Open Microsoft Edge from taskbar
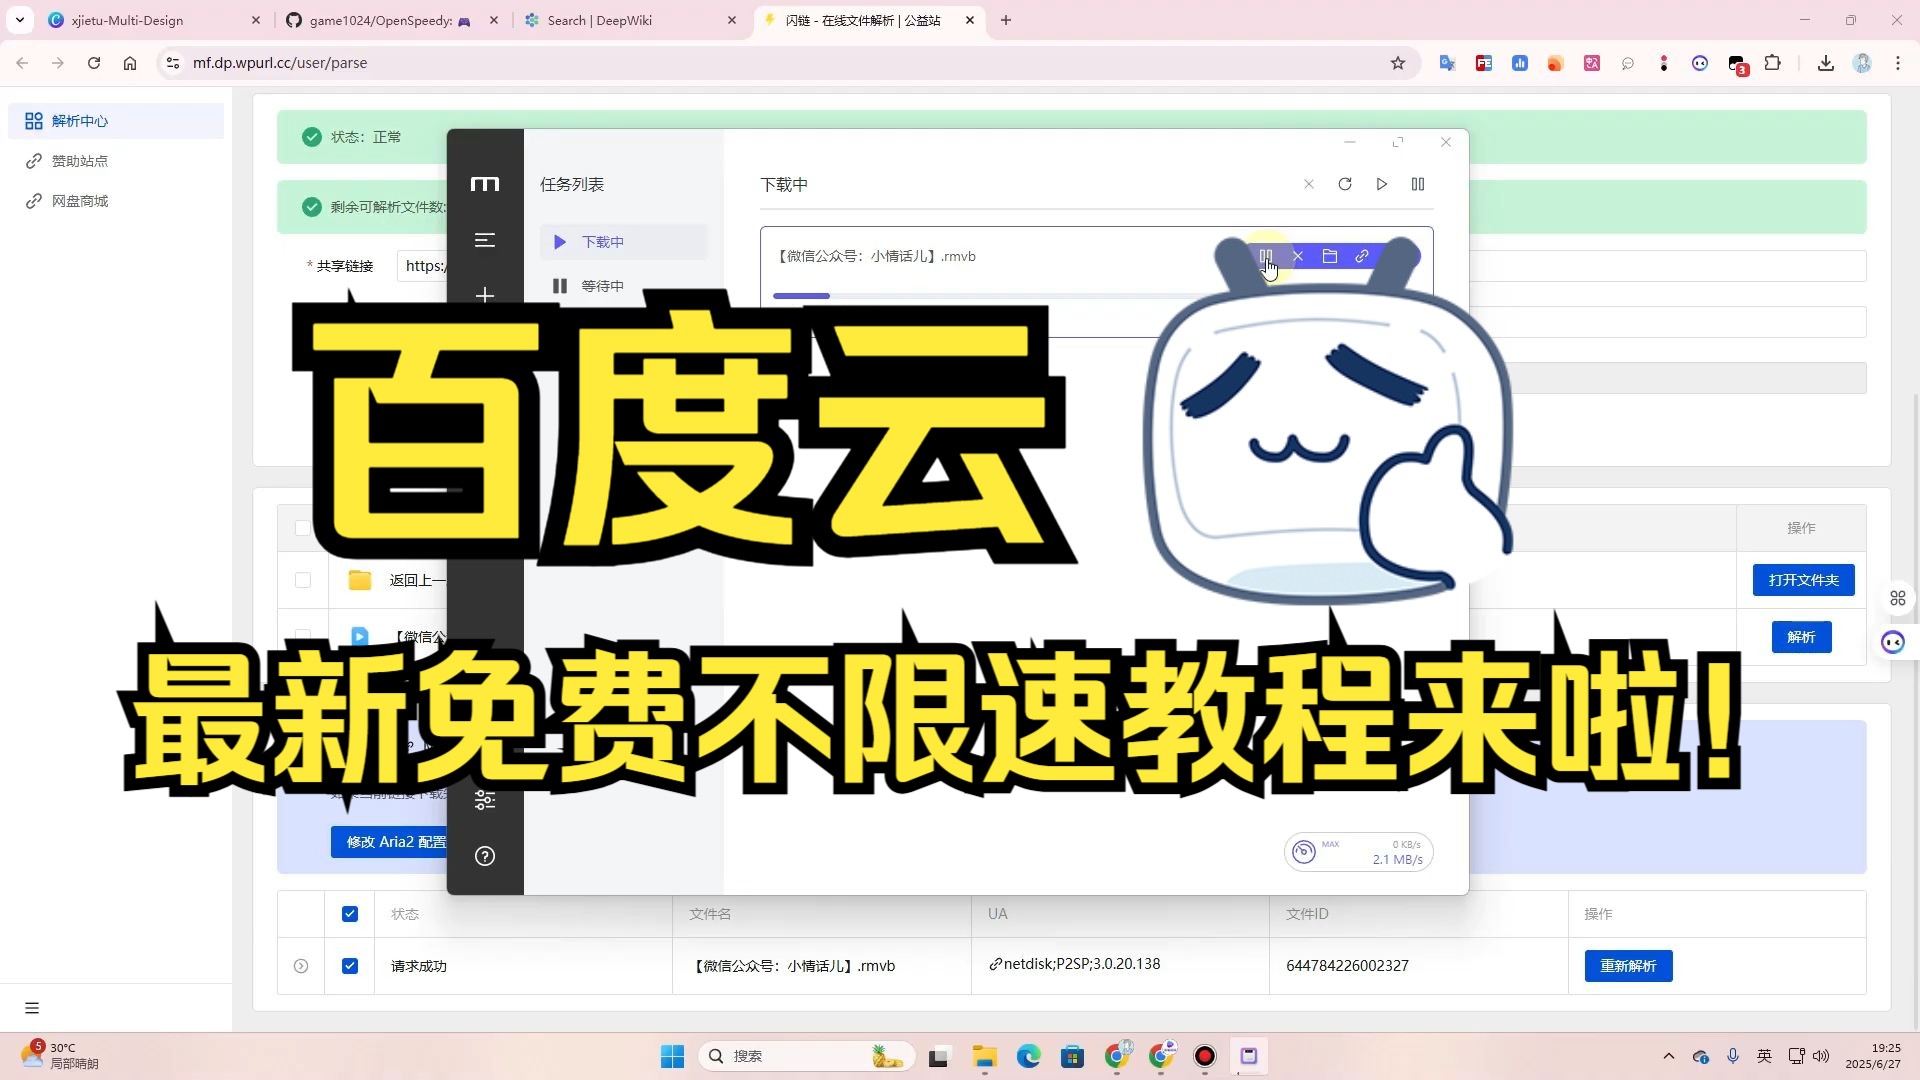 pos(1029,1056)
